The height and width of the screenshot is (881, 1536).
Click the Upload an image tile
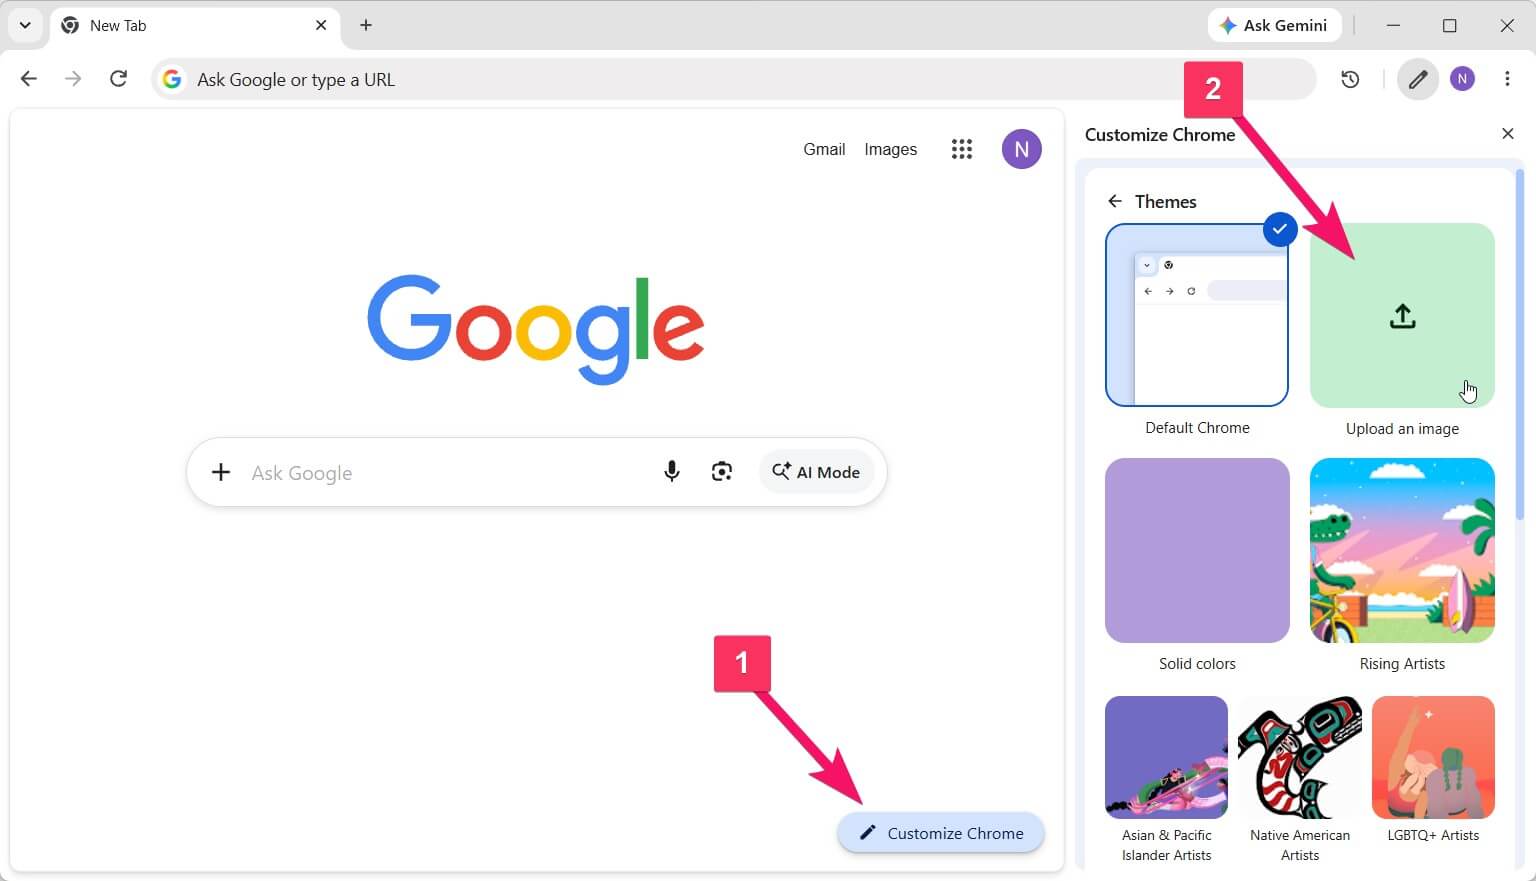pos(1402,315)
